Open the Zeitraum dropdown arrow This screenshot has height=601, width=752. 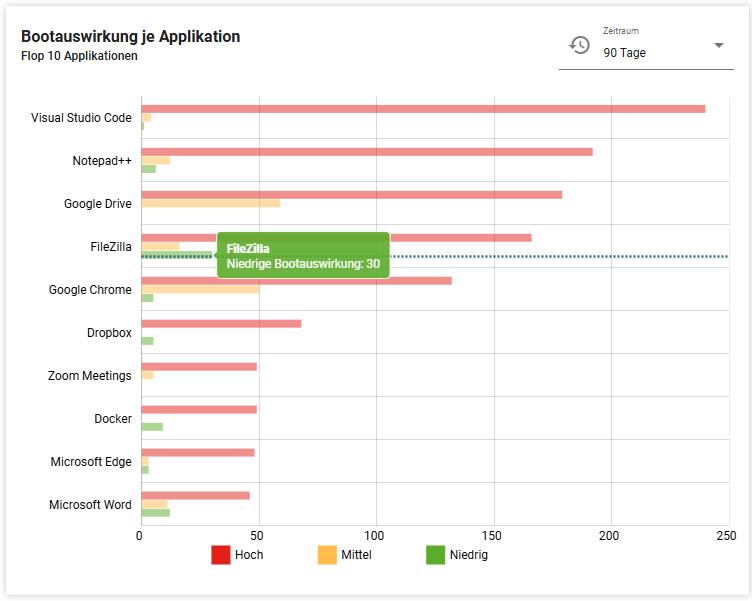pyautogui.click(x=718, y=46)
